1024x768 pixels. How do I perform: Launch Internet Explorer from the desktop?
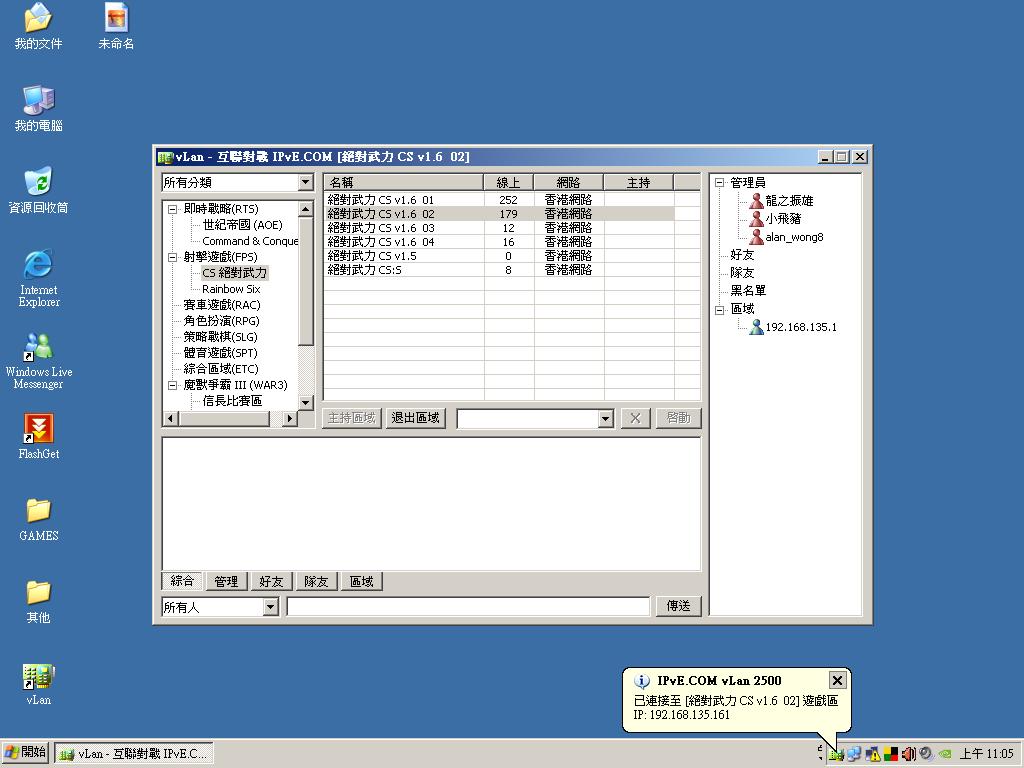(x=38, y=263)
